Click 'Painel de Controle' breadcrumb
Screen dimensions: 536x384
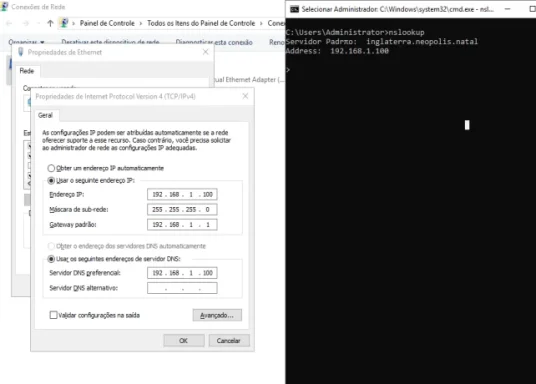pos(107,23)
